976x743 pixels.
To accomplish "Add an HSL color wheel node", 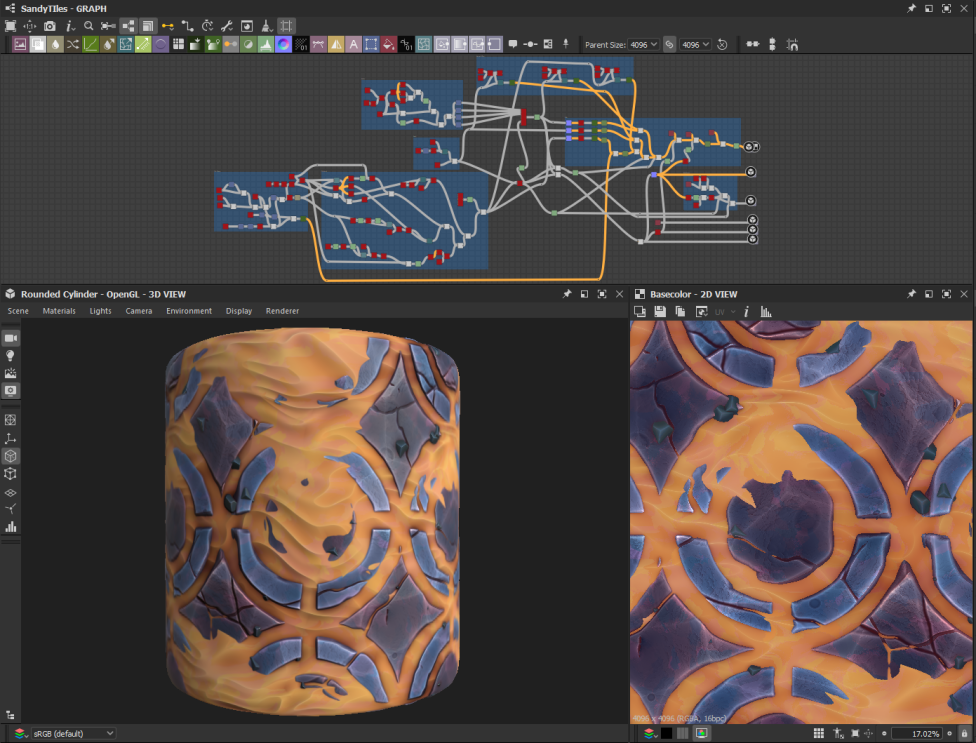I will [283, 44].
